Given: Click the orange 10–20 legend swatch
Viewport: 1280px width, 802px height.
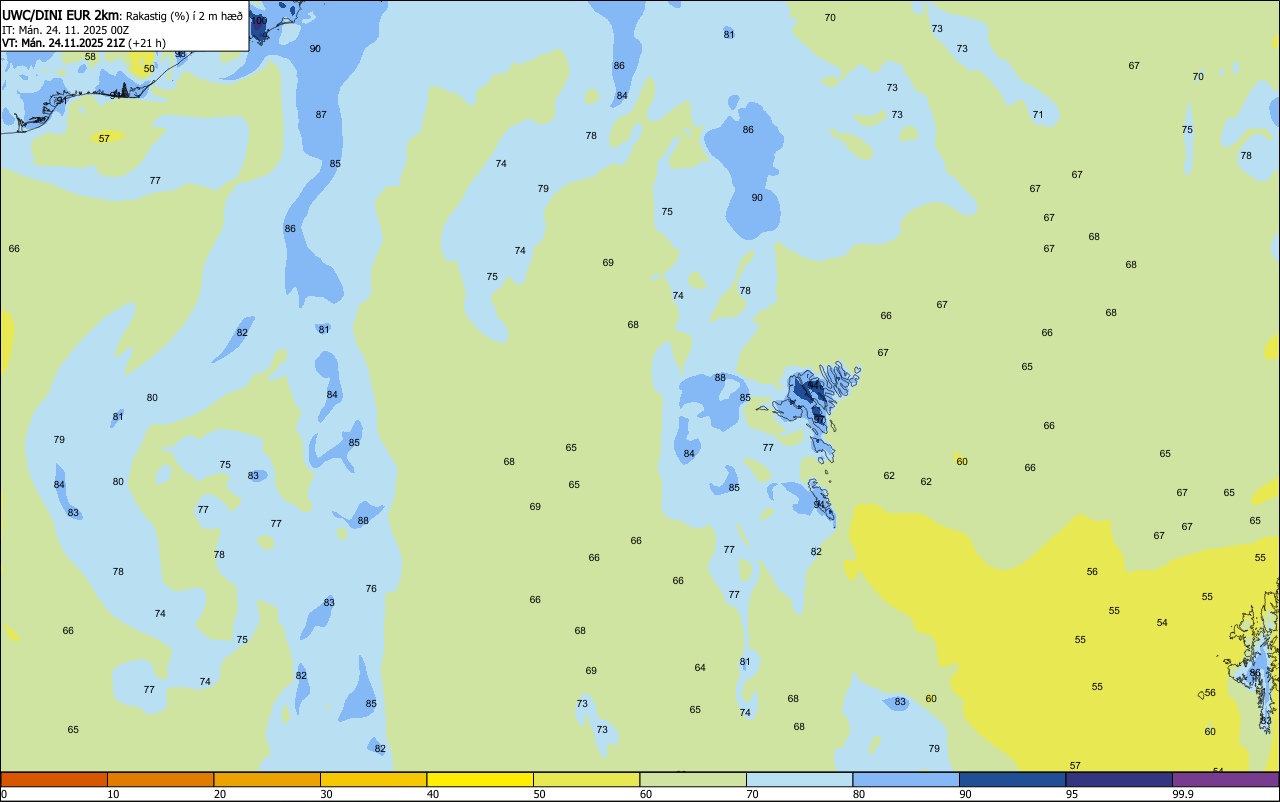Looking at the screenshot, I should [x=160, y=779].
